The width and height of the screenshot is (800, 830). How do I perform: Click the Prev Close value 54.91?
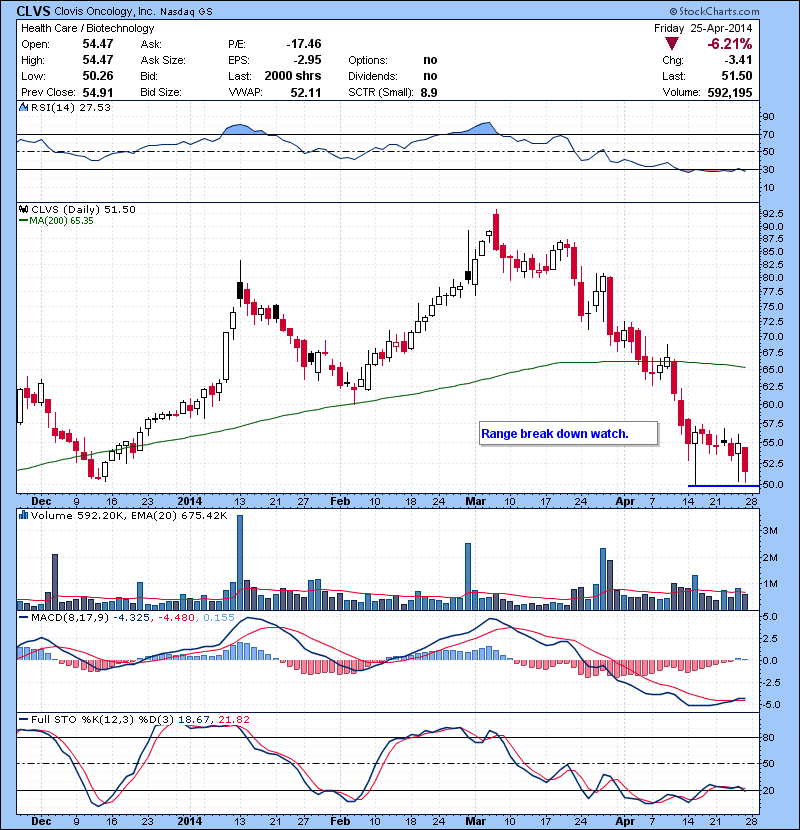click(98, 92)
